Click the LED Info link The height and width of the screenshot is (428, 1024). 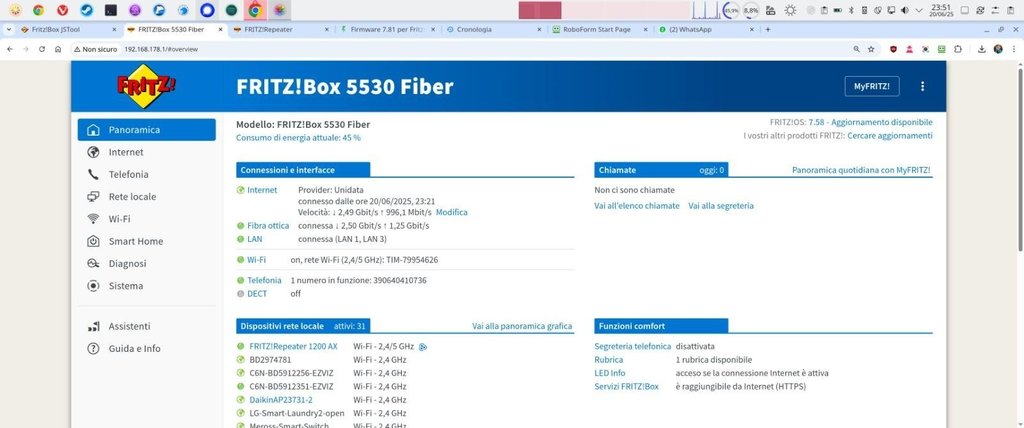point(609,373)
